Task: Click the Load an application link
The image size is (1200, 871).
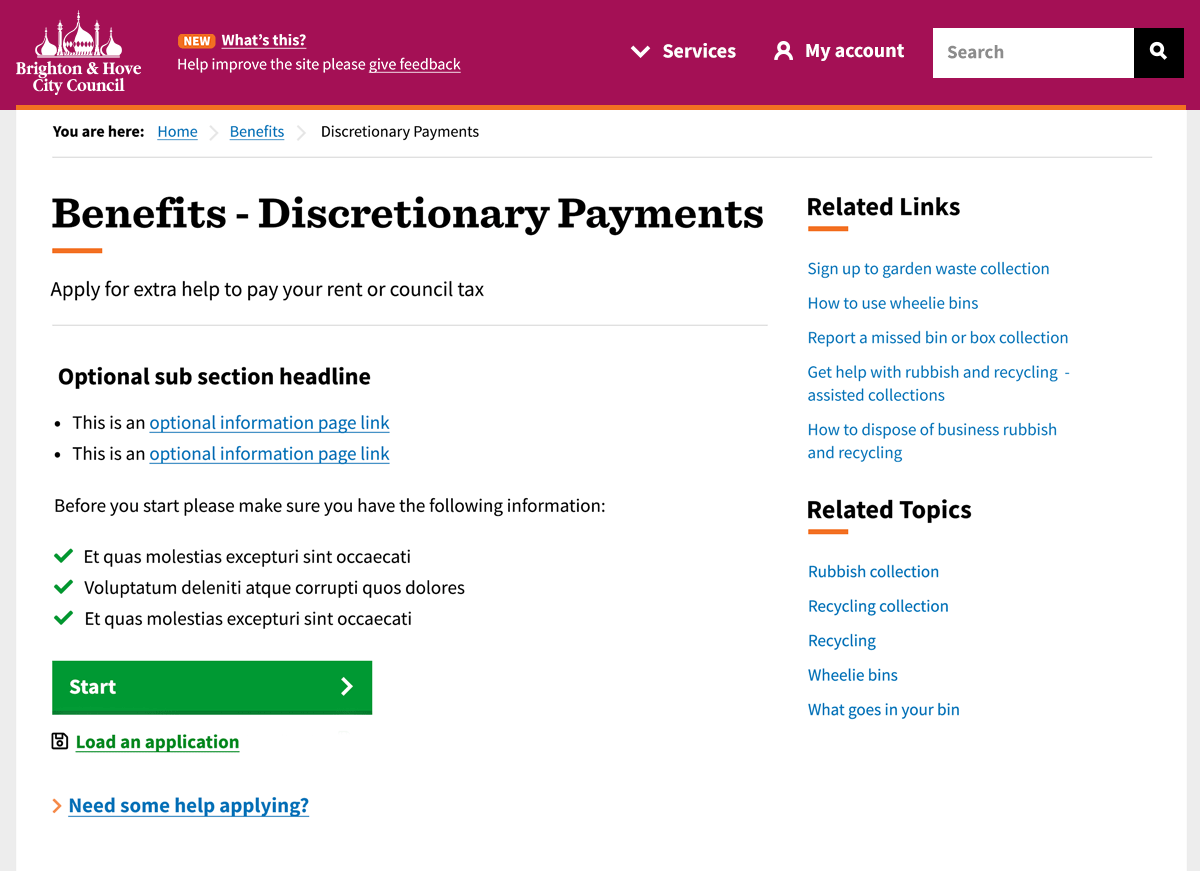Action: [x=157, y=742]
